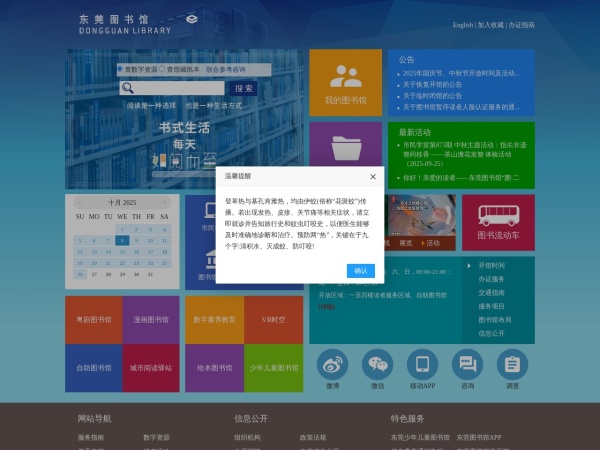Viewport: 600px width, 450px height.
Task: Switch to English version
Action: pyautogui.click(x=463, y=25)
